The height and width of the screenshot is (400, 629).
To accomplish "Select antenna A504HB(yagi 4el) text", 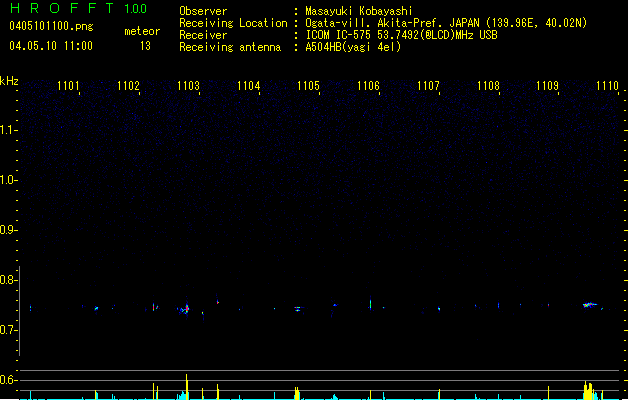I will (353, 47).
